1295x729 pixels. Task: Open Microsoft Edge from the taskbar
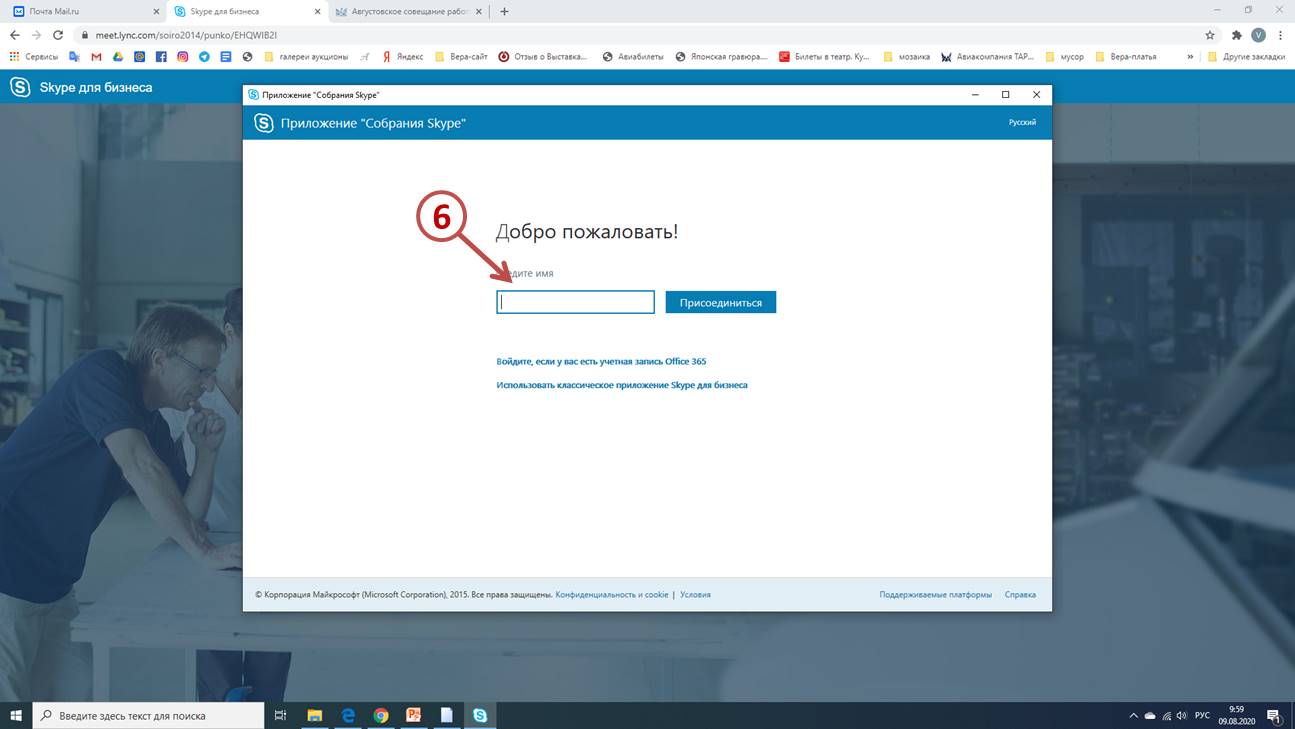click(348, 715)
